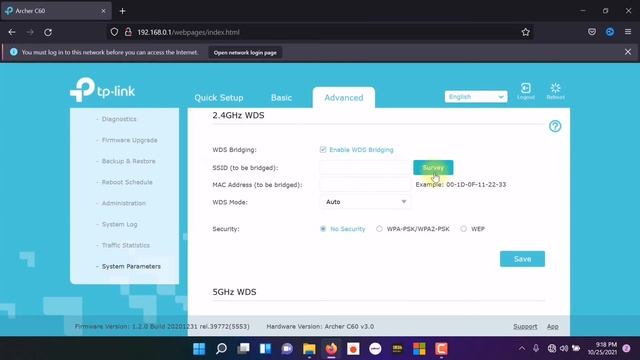
Task: Click the Survey button
Action: coord(433,167)
